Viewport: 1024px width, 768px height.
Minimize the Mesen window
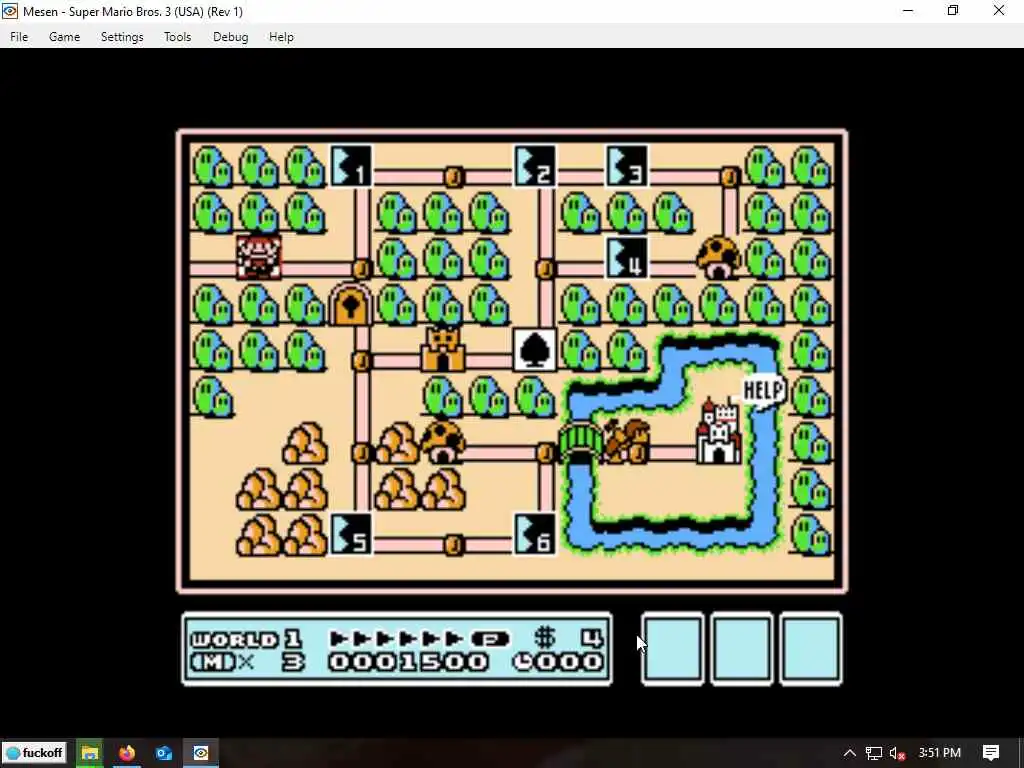[908, 11]
